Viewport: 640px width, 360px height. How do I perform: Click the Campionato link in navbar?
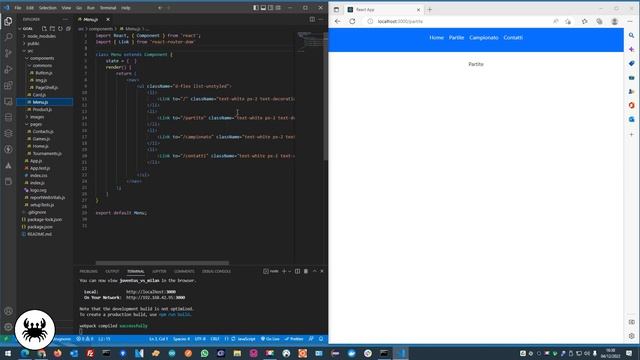[x=484, y=38]
